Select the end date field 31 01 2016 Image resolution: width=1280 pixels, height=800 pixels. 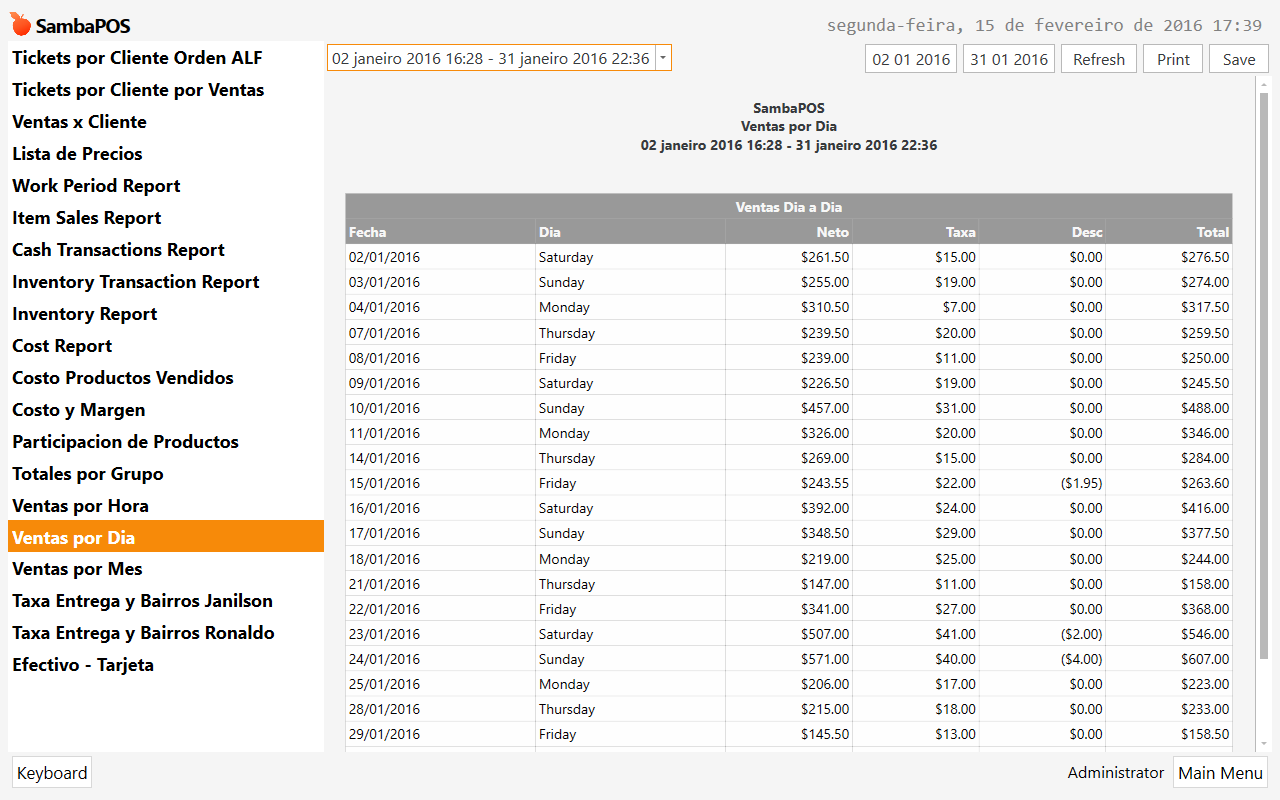tap(1009, 59)
